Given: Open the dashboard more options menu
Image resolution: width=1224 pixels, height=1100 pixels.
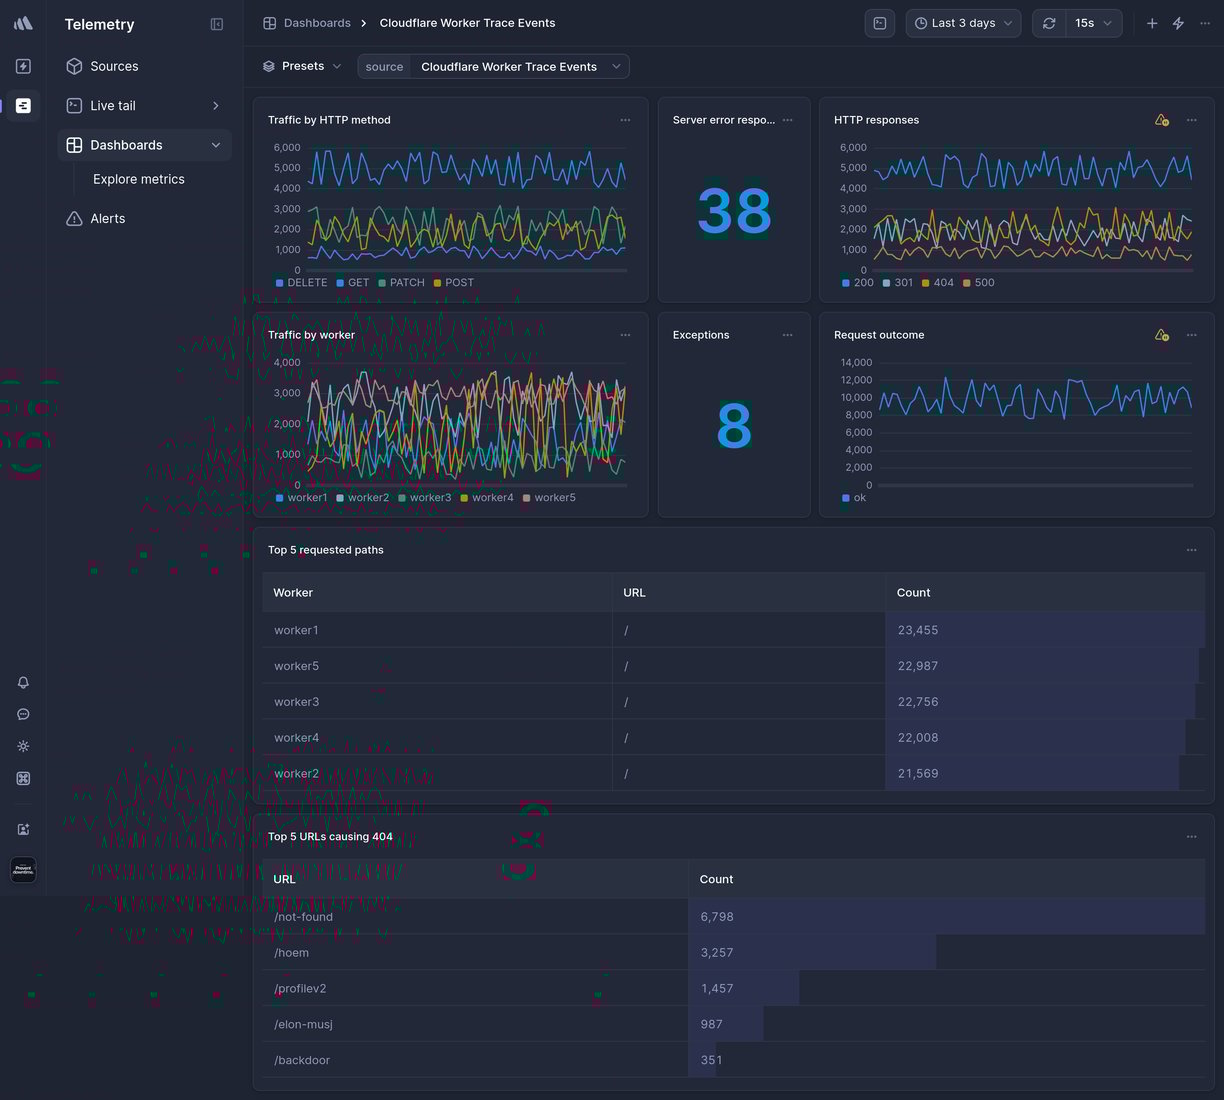Looking at the screenshot, I should click(x=1205, y=23).
